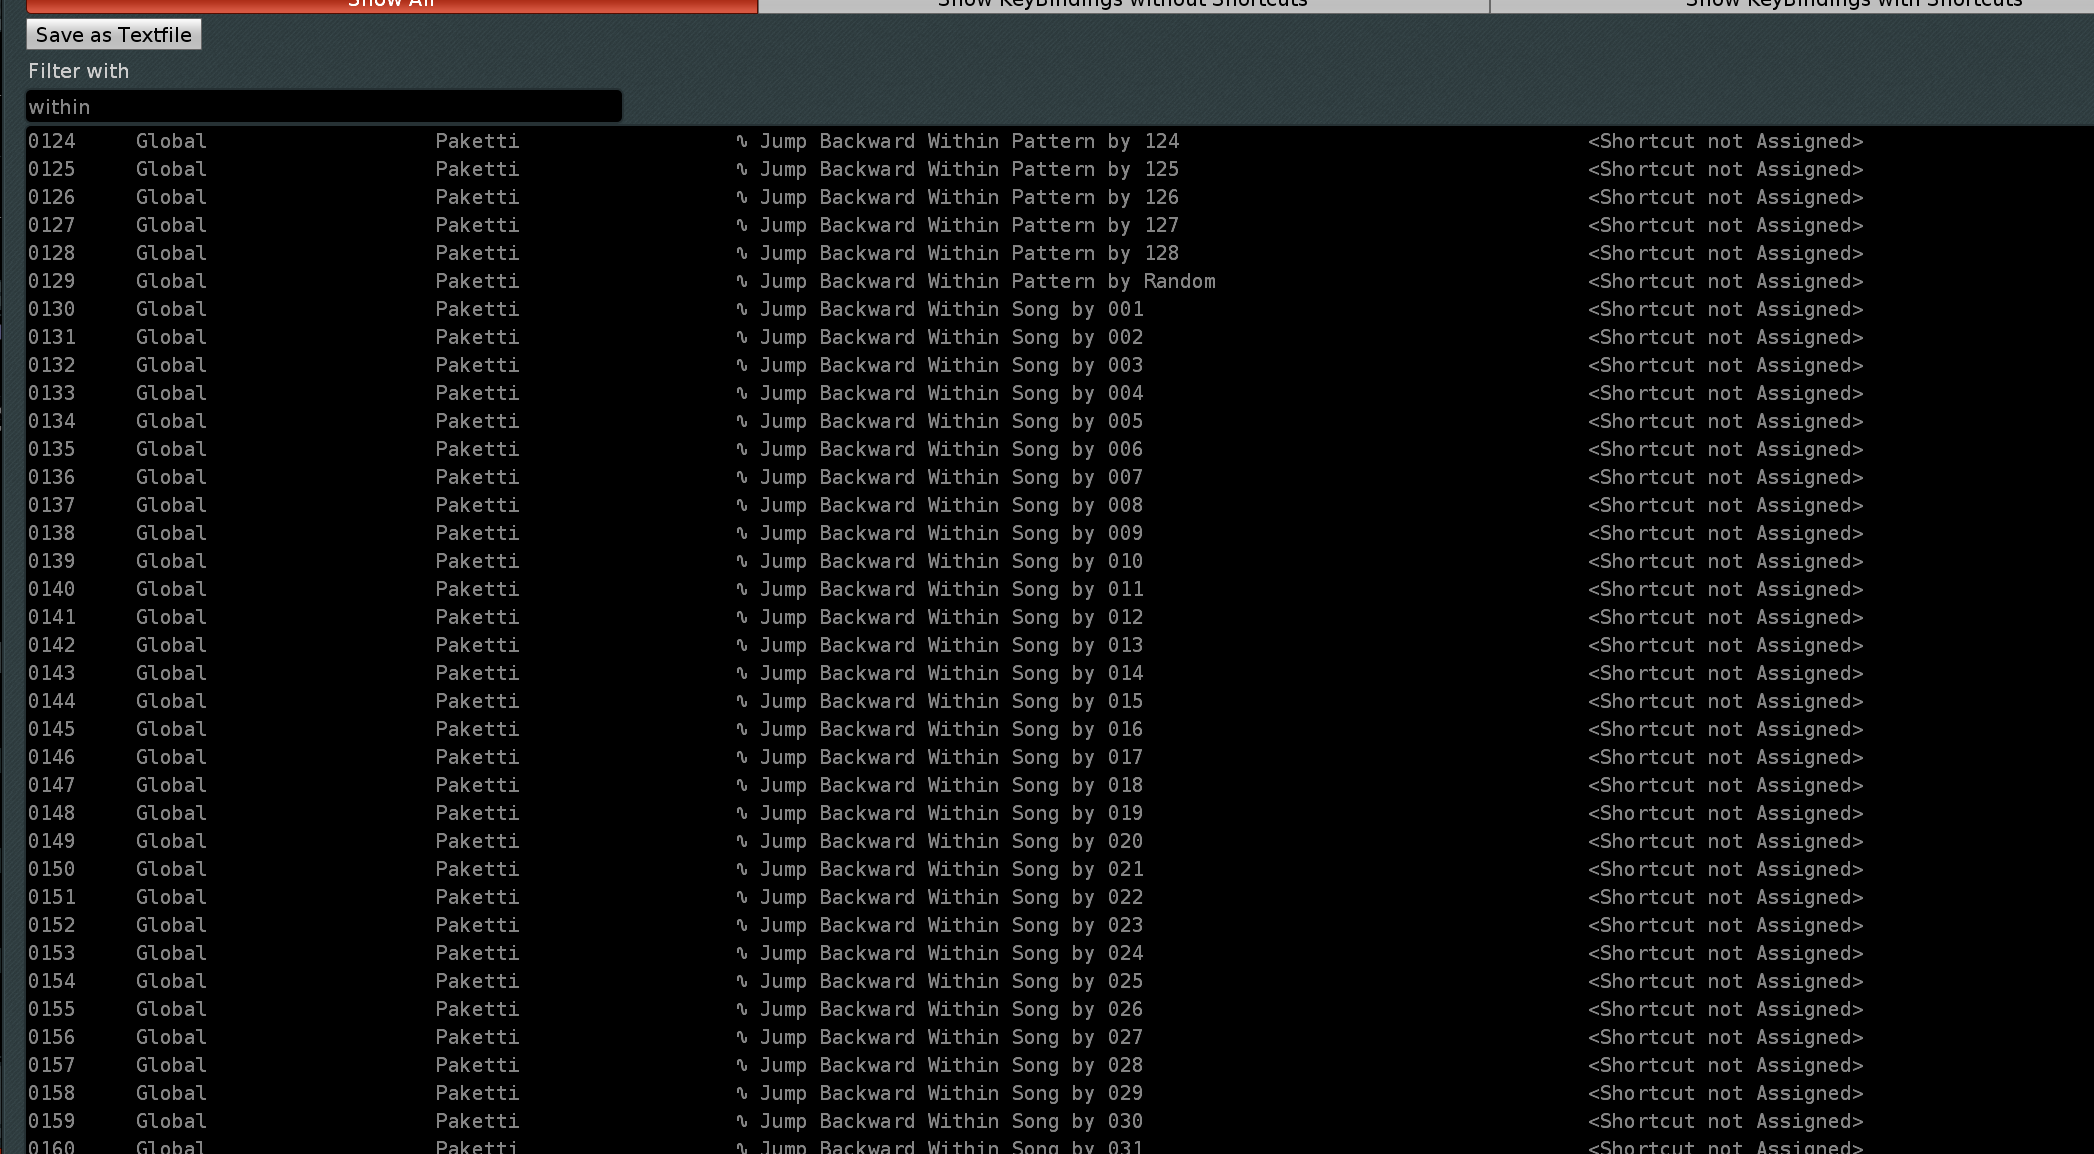Screen dimensions: 2094x1154
Task: Click the Global cell on row 0126
Action: coord(171,198)
